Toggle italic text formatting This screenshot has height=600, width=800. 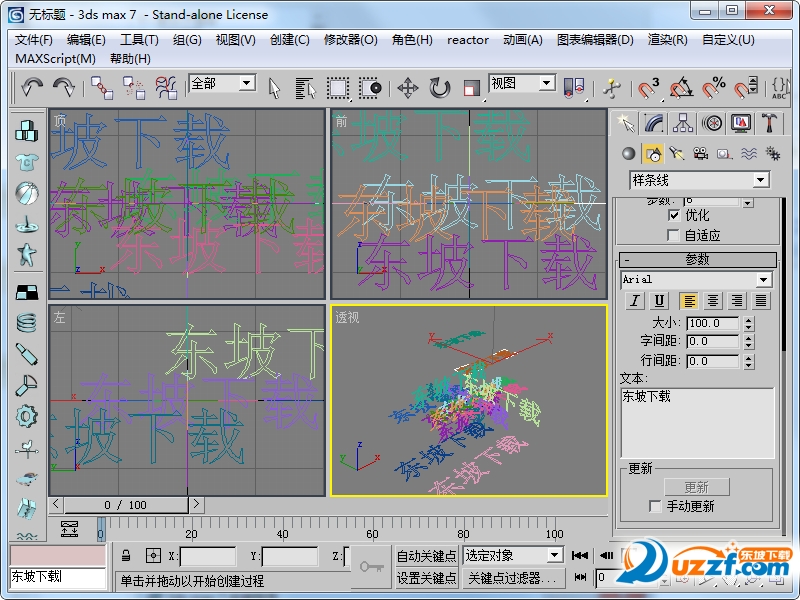tap(635, 300)
